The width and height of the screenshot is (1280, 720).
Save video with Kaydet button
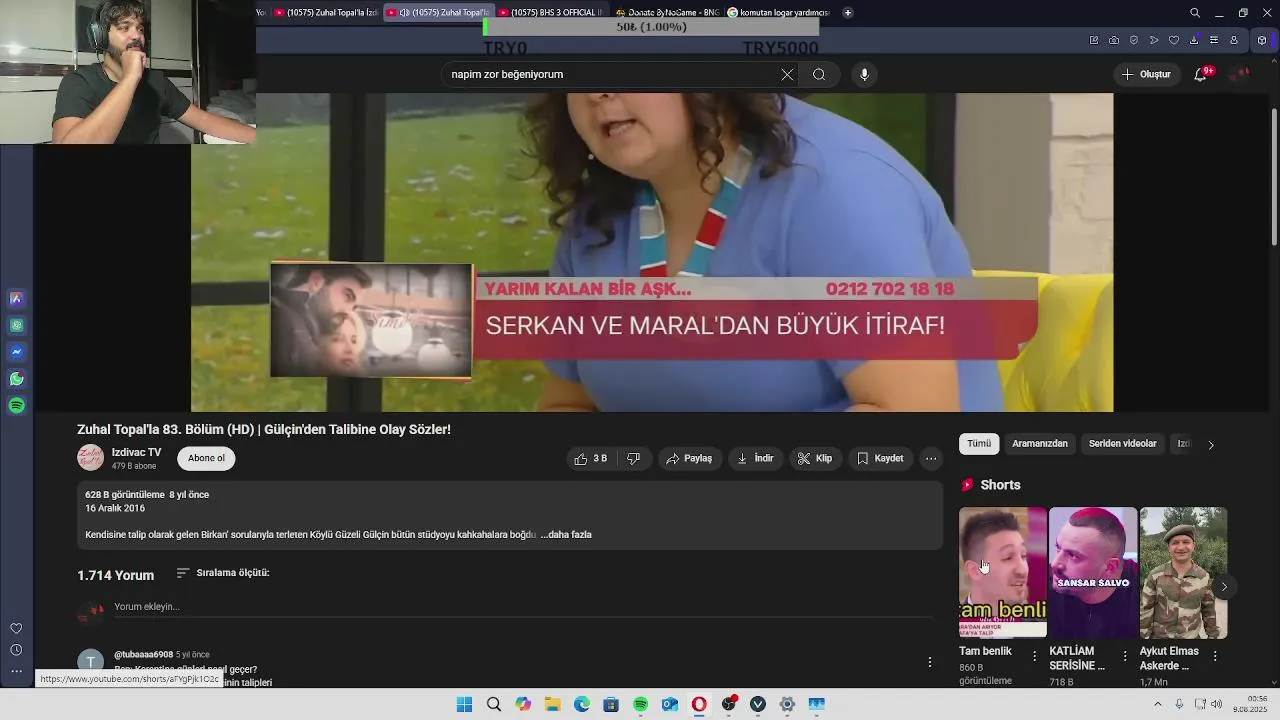click(880, 459)
